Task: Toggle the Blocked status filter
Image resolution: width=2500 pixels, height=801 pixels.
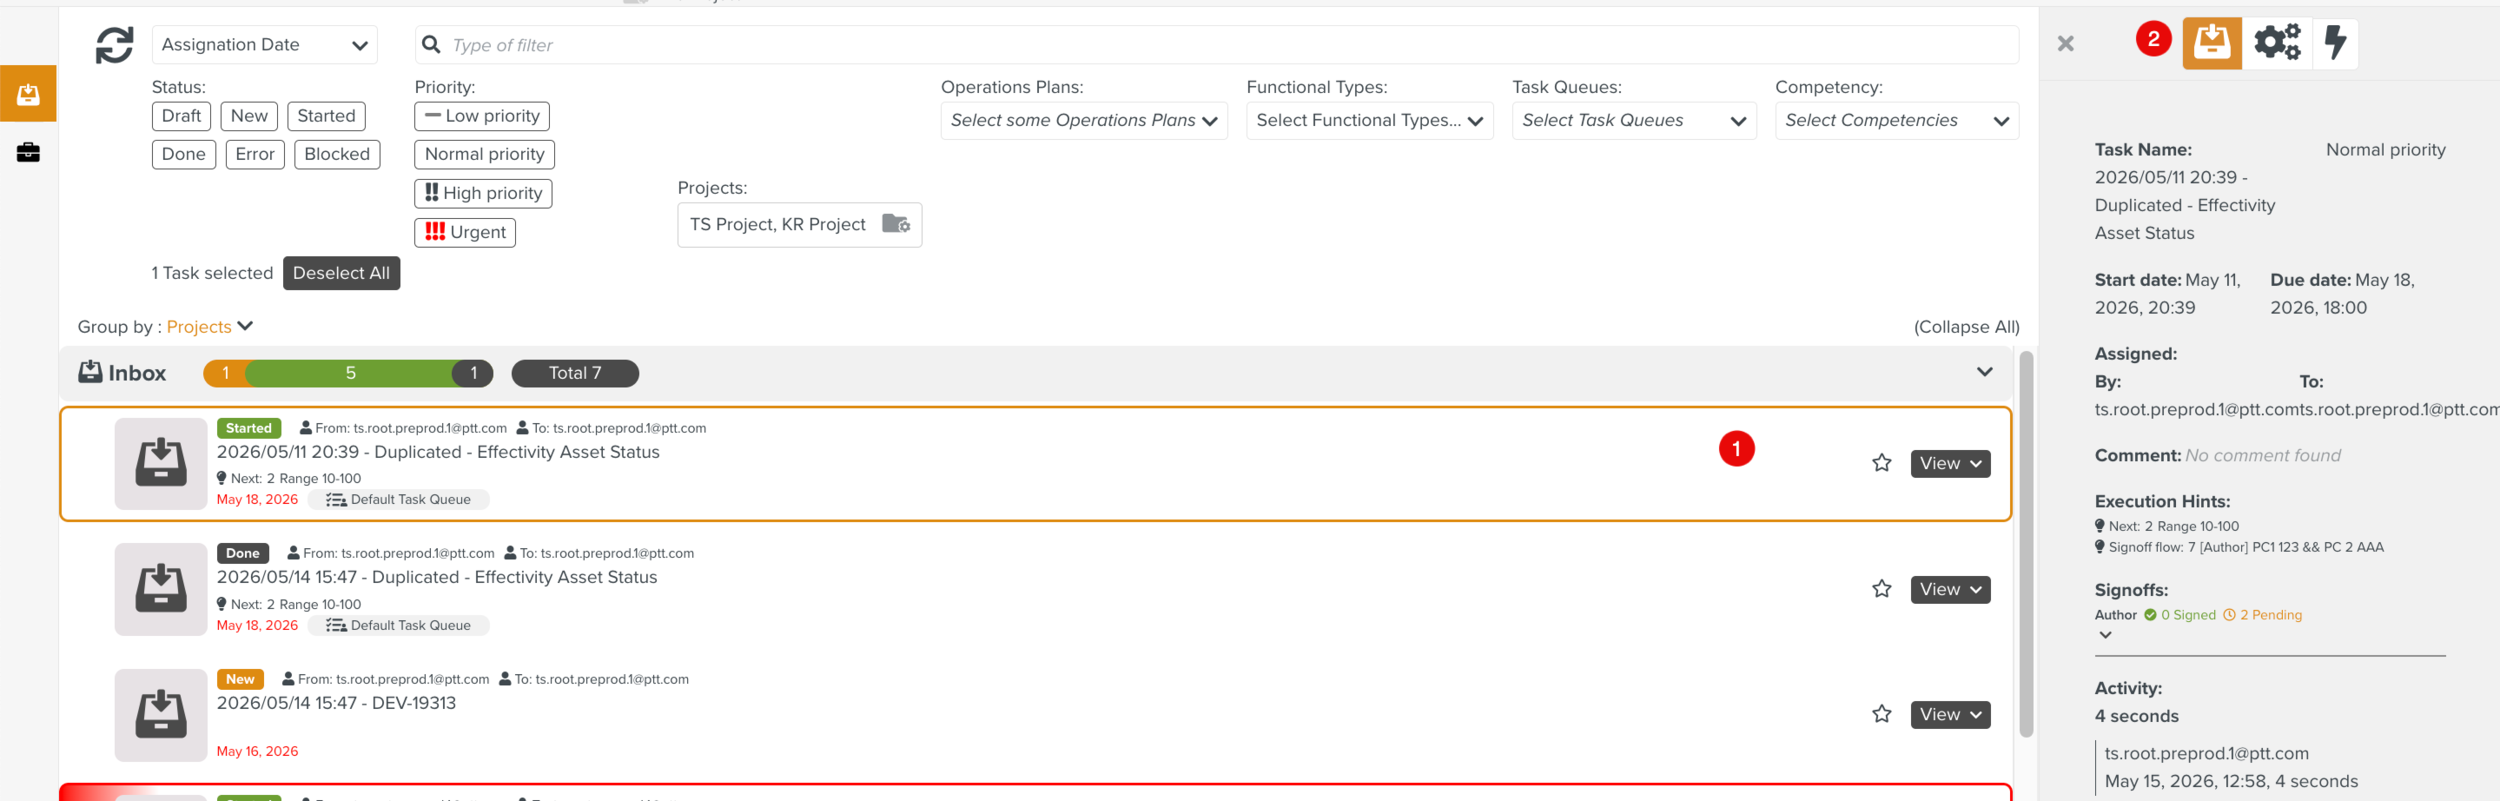Action: [337, 154]
